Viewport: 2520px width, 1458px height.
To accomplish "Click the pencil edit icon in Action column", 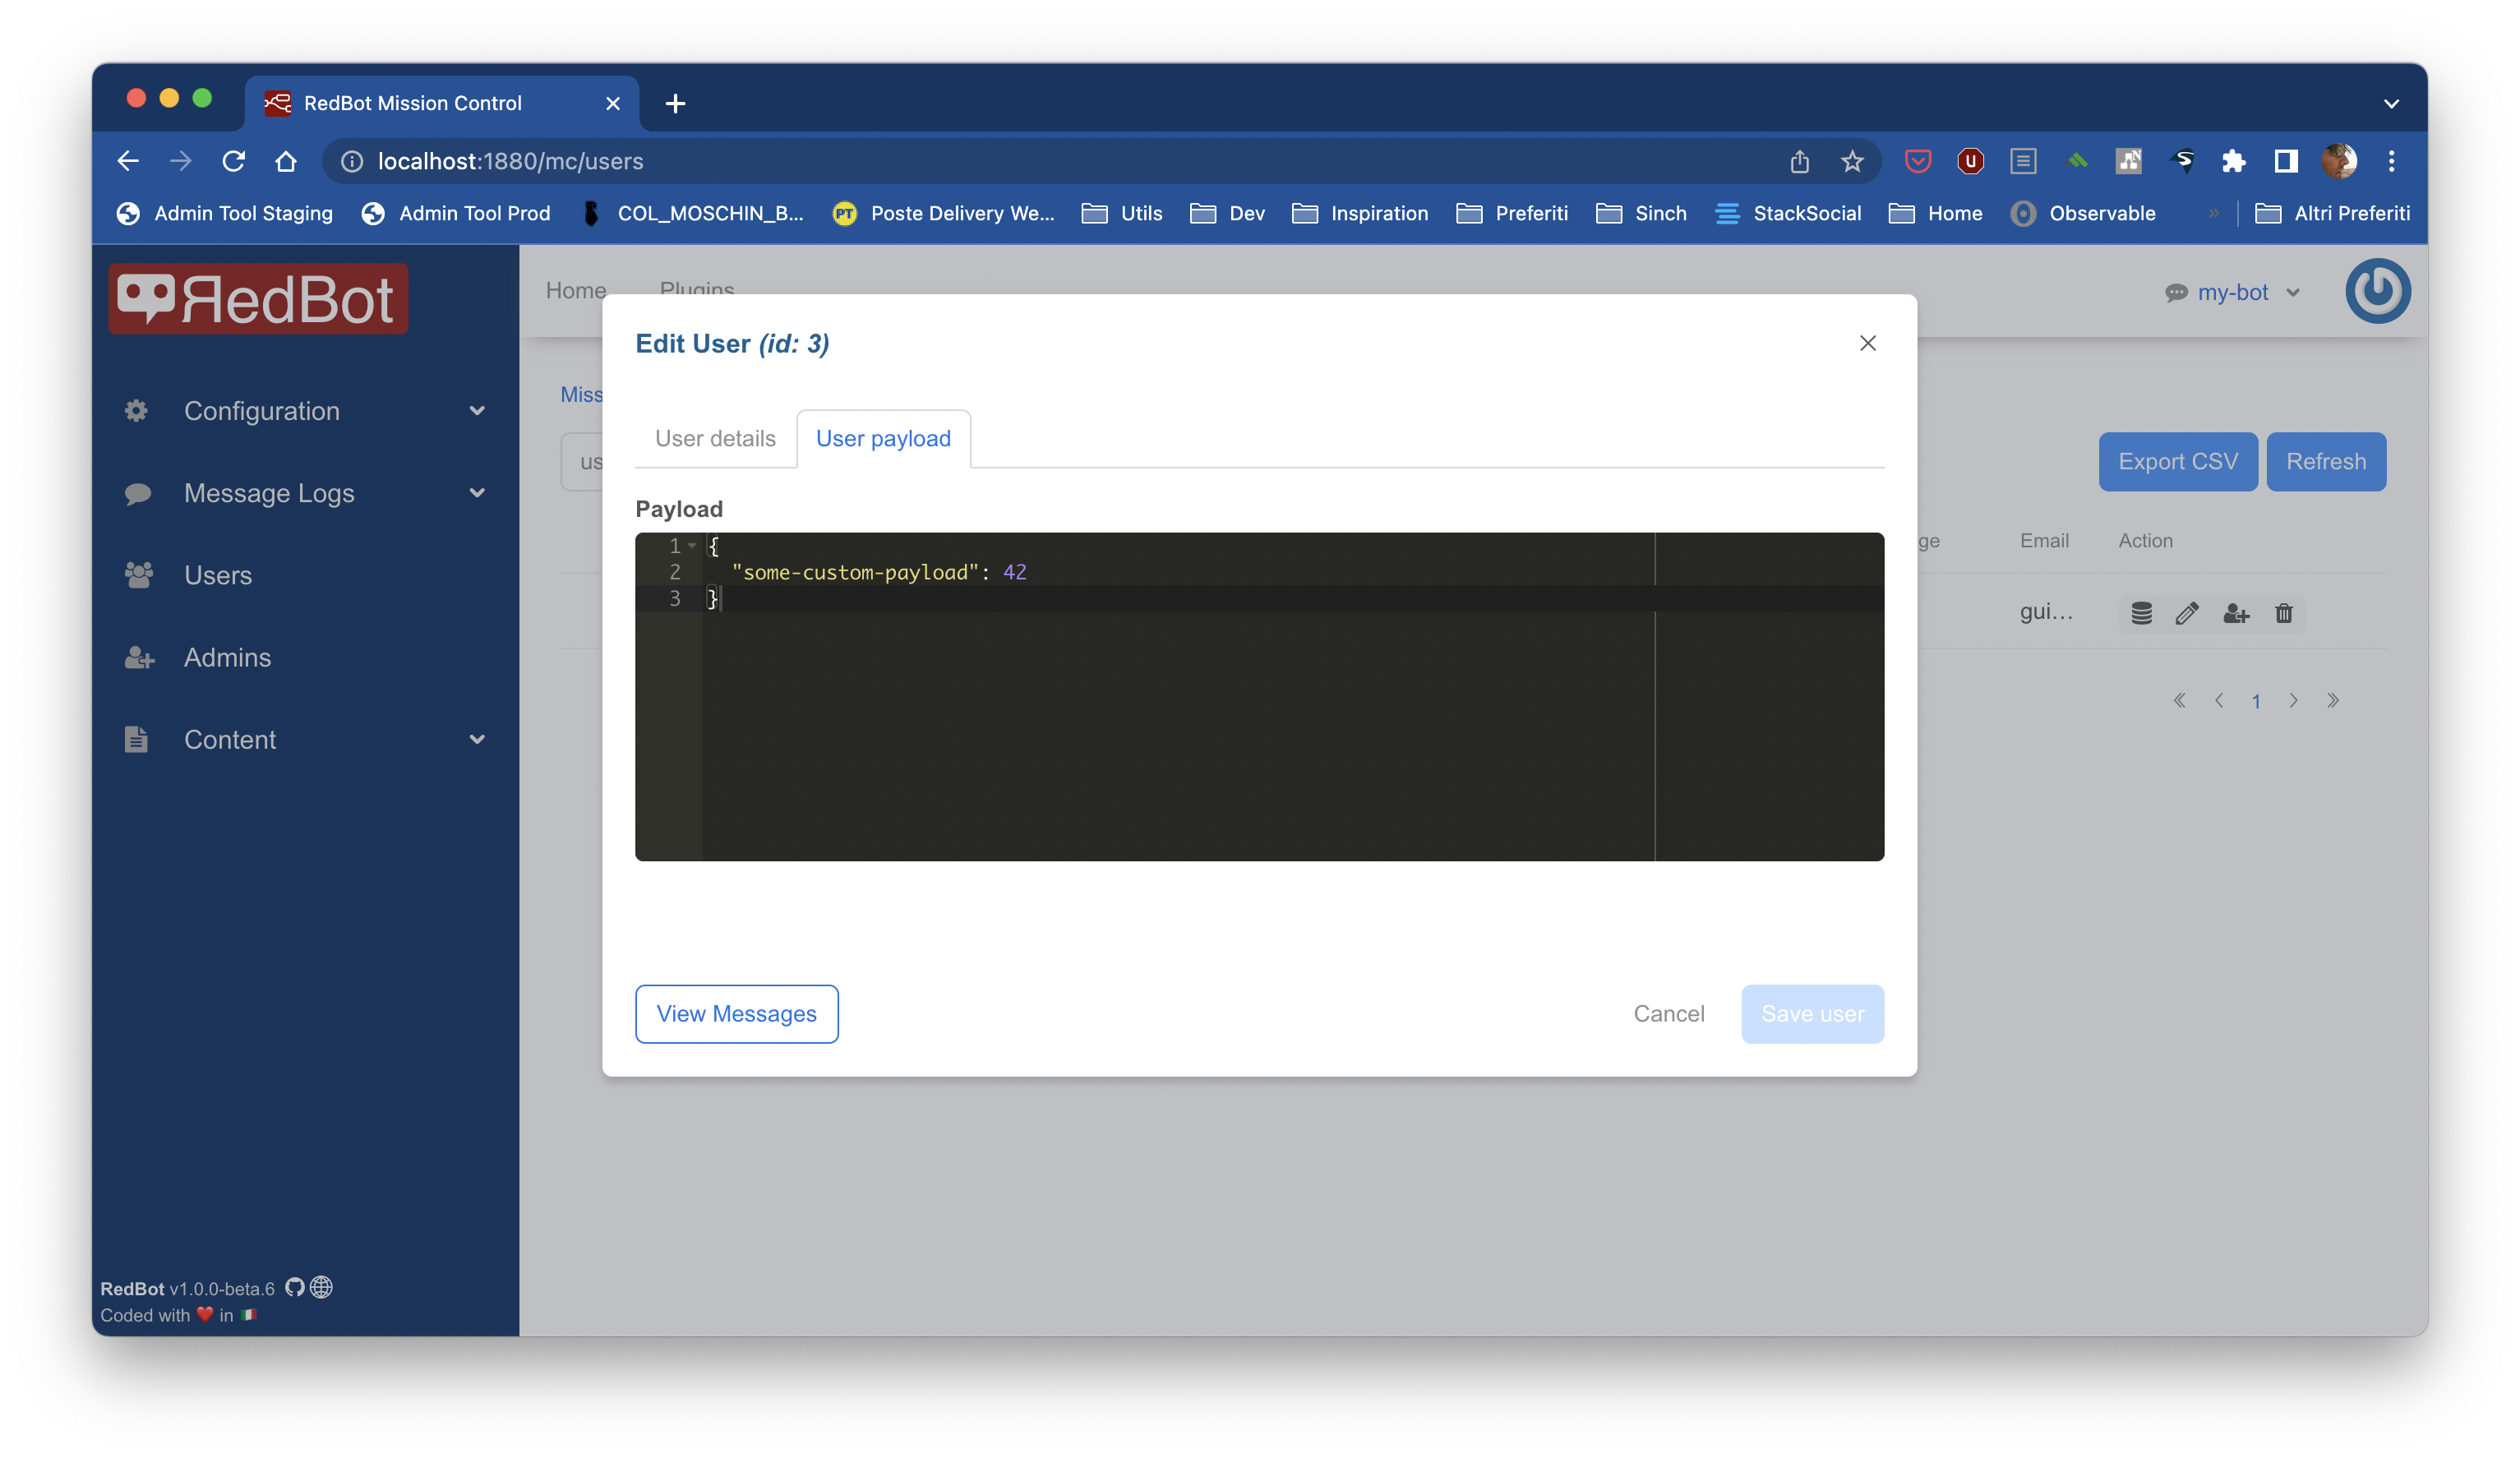I will pyautogui.click(x=2188, y=613).
